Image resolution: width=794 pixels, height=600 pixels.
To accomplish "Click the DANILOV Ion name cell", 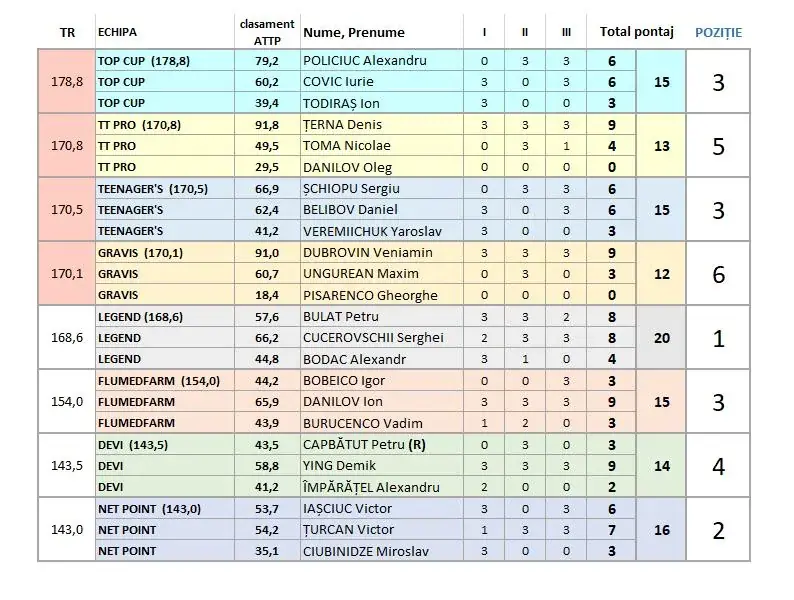I will (x=382, y=402).
